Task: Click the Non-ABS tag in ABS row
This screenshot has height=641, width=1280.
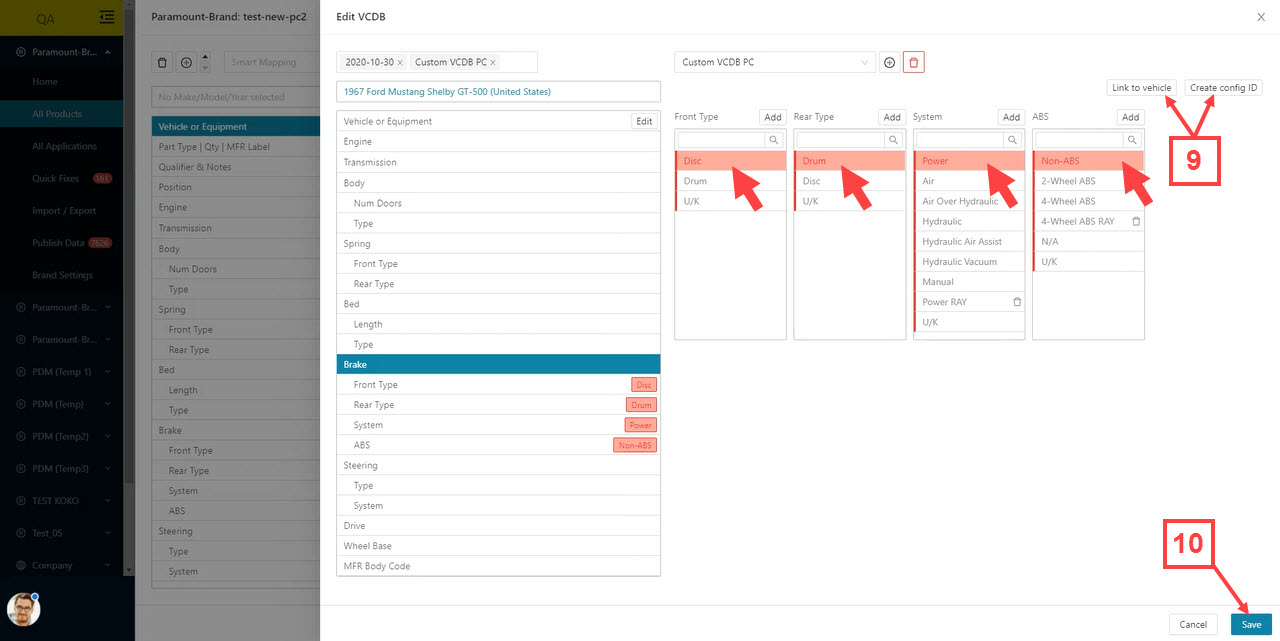Action: click(635, 445)
